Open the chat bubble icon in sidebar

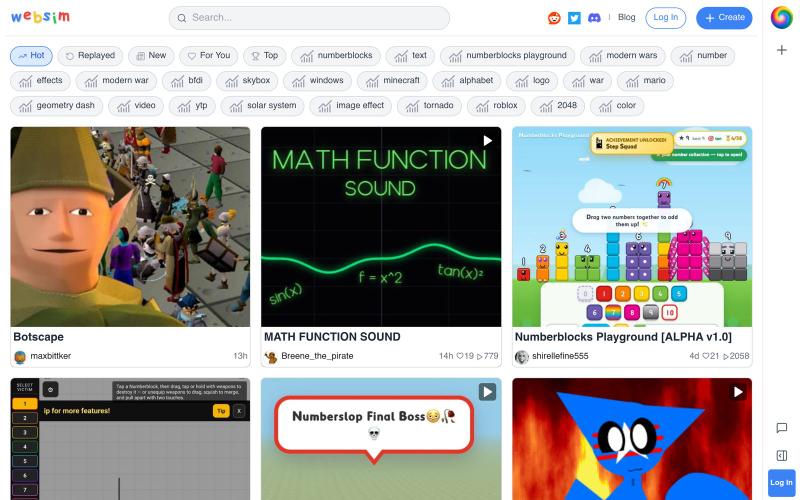(781, 428)
